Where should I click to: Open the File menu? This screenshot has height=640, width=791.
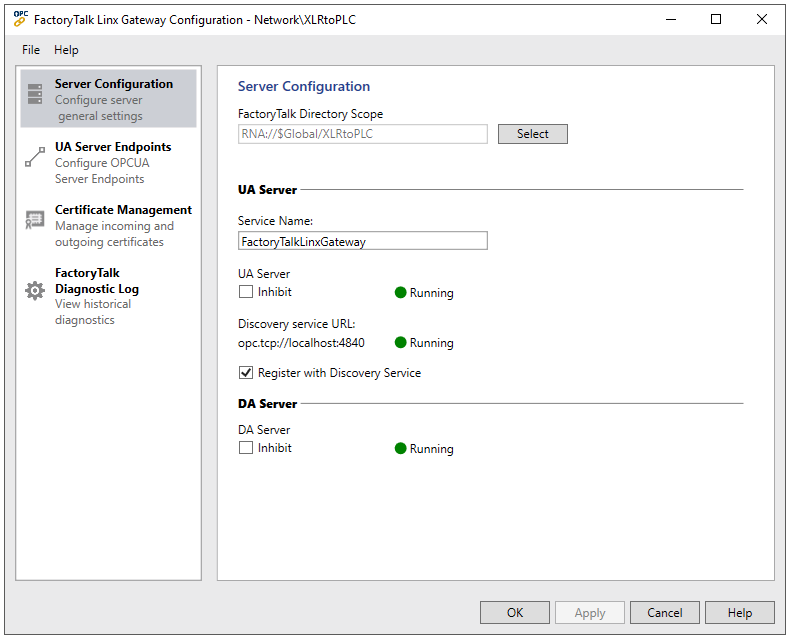coord(31,50)
